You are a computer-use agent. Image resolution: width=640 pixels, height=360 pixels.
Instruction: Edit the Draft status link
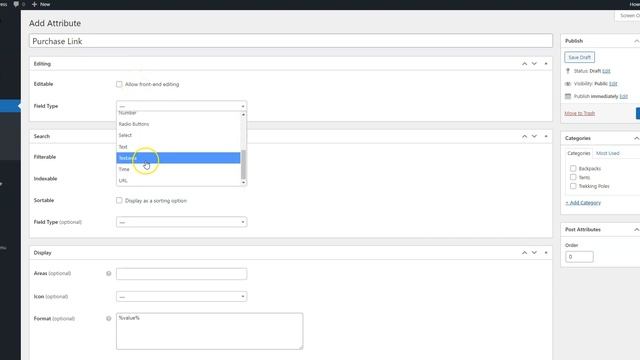click(606, 71)
